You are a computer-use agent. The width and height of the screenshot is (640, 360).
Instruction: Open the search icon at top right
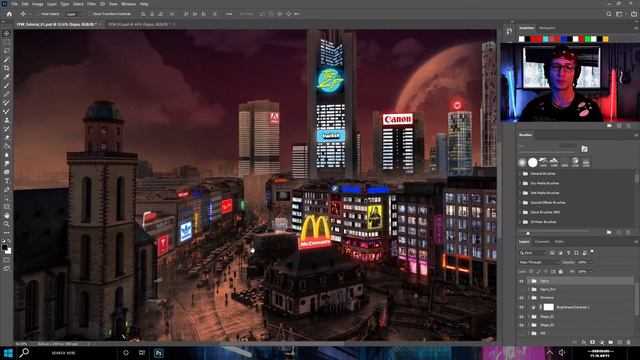pyautogui.click(x=609, y=14)
